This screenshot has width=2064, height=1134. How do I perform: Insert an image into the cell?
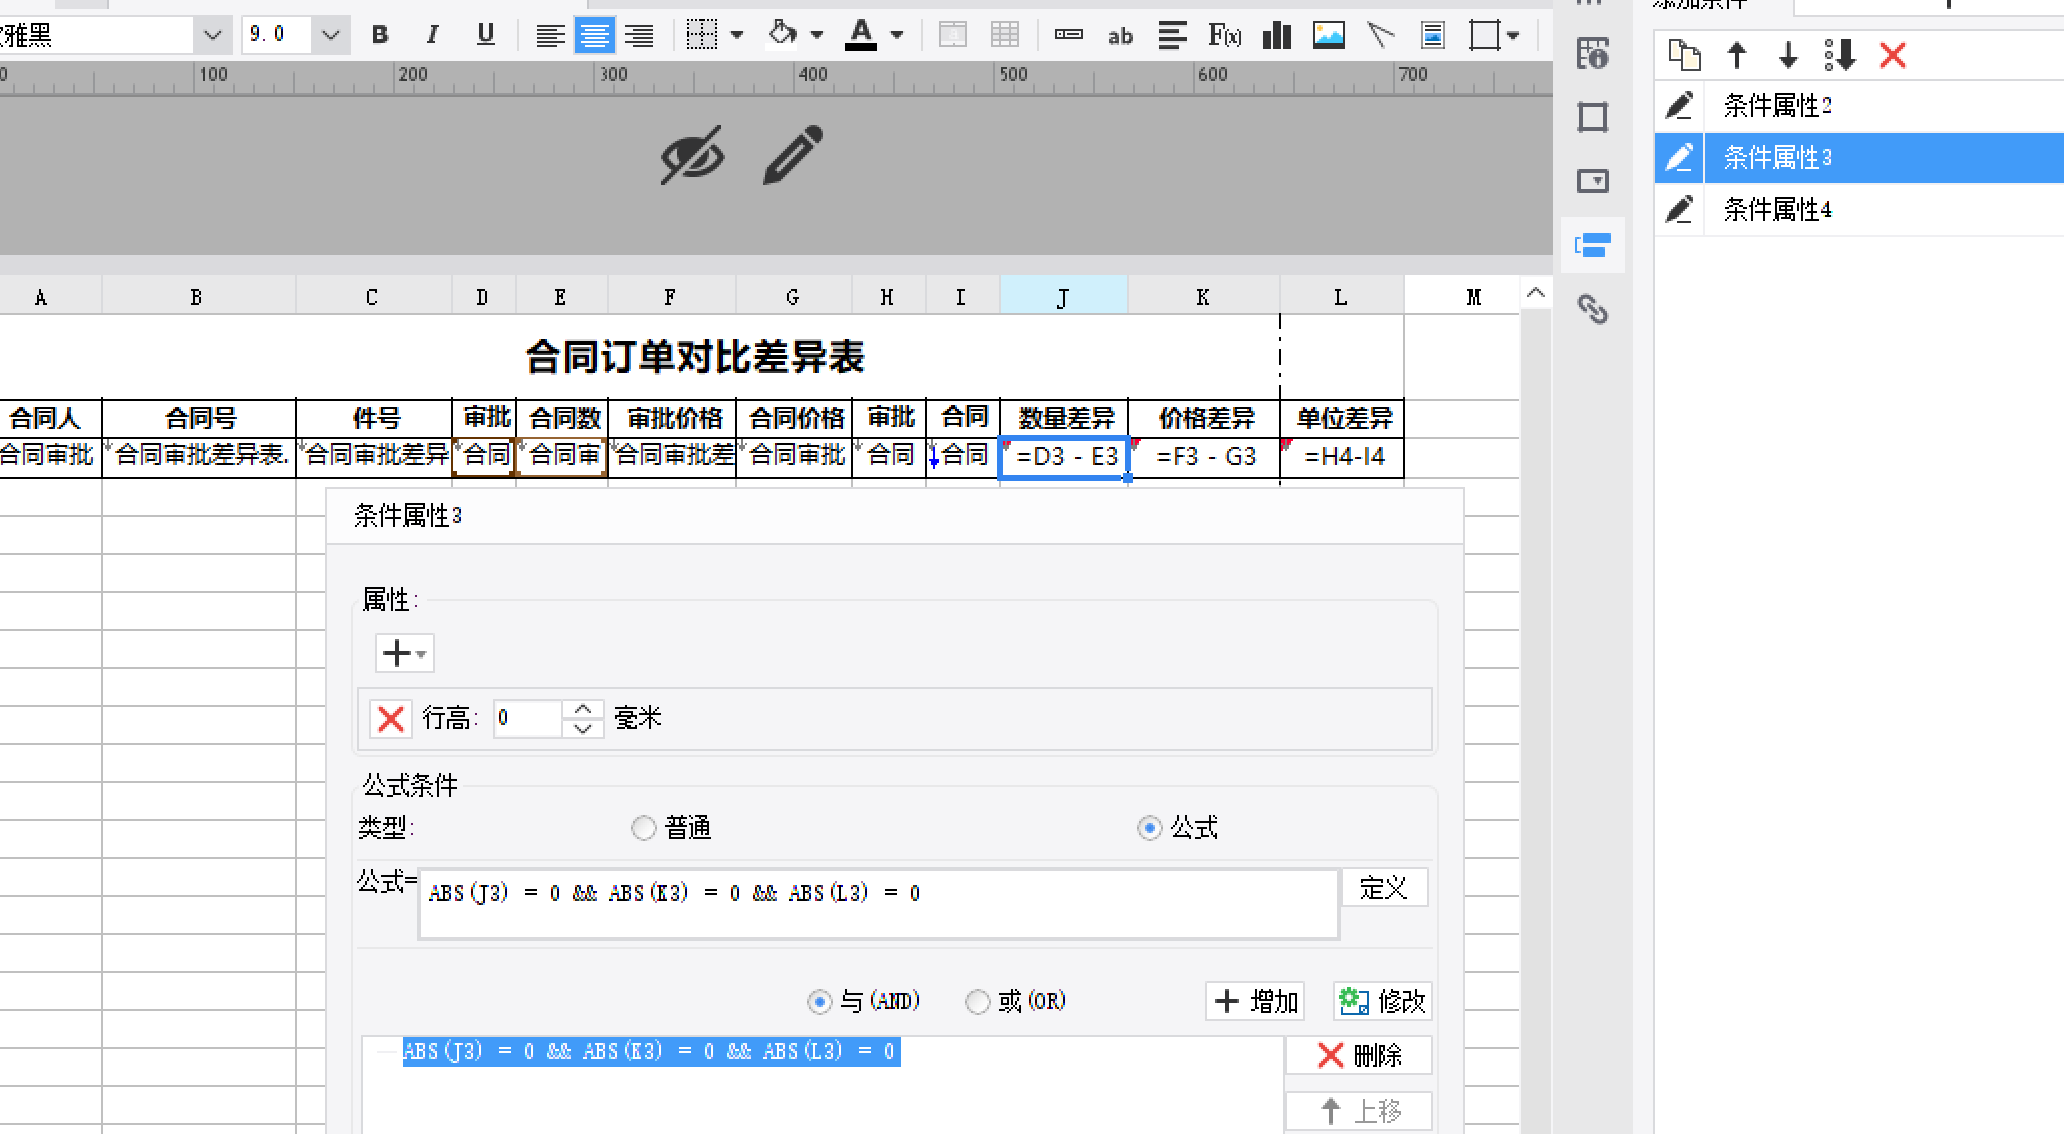pyautogui.click(x=1328, y=36)
